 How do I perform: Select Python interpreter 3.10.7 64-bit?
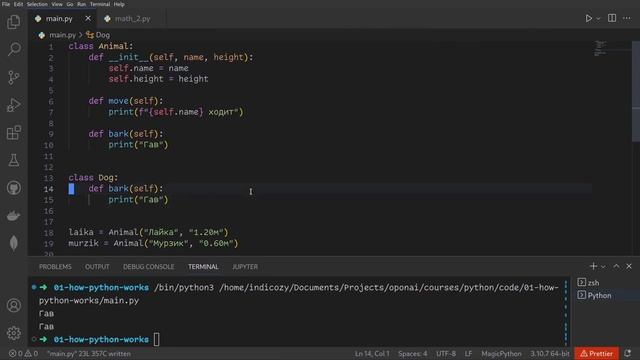click(549, 353)
